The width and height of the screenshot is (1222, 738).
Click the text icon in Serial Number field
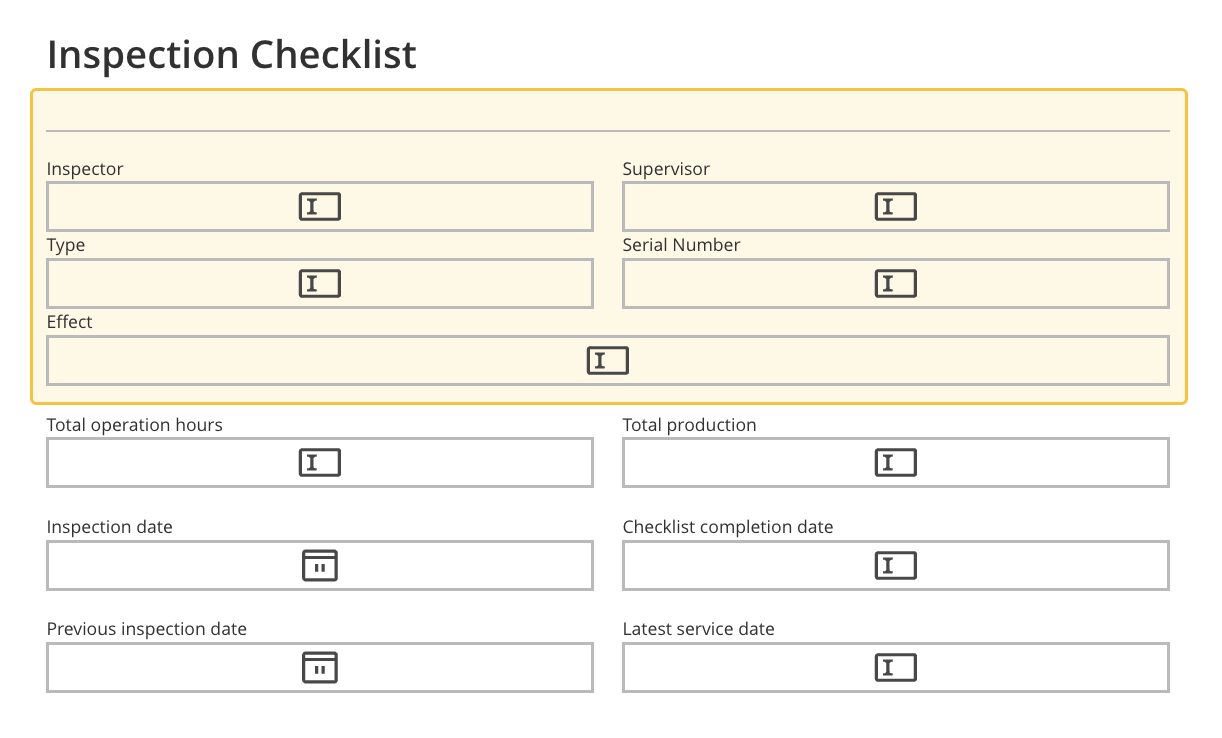896,284
